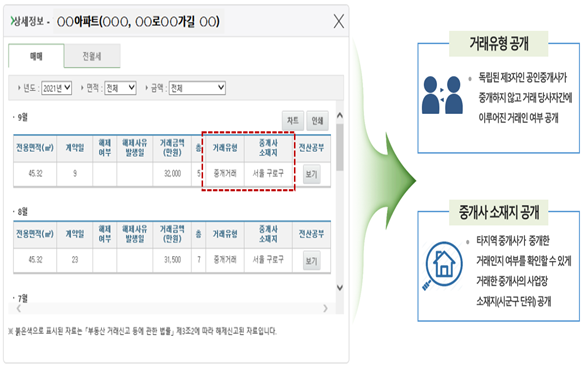Click 거래유형 column header in 9월 table
586x369 pixels.
coord(225,148)
